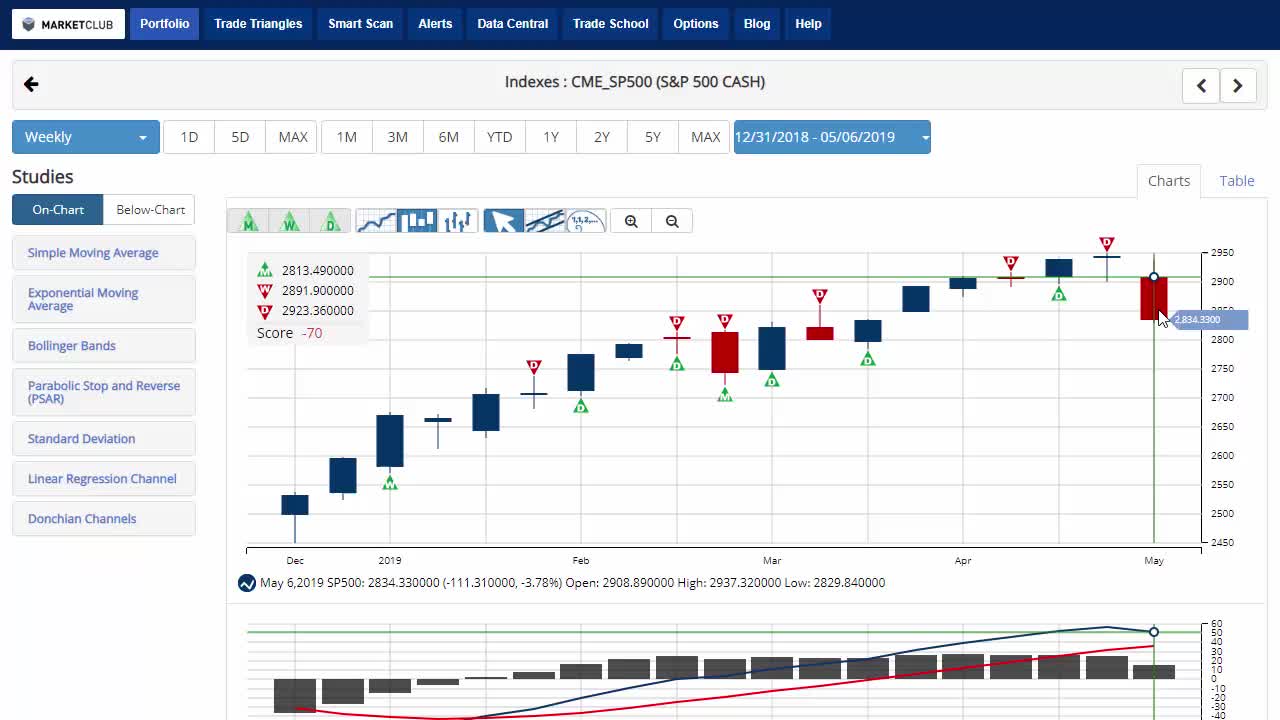Add Bollinger Bands study

(x=104, y=346)
